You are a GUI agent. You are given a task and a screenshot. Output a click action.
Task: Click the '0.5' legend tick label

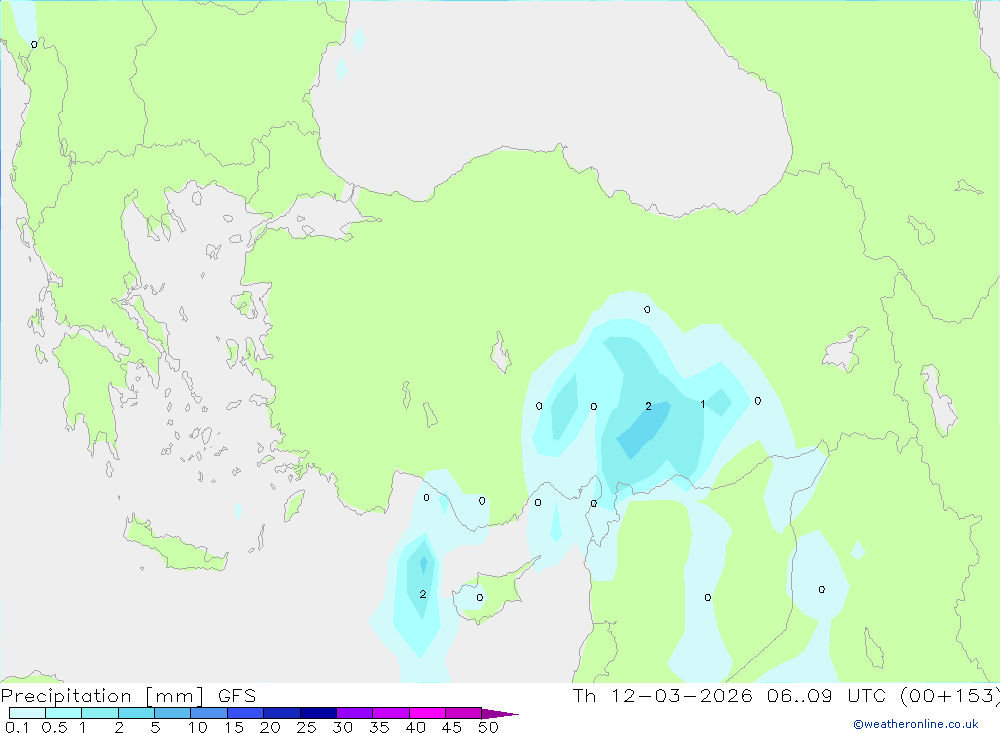[x=54, y=727]
